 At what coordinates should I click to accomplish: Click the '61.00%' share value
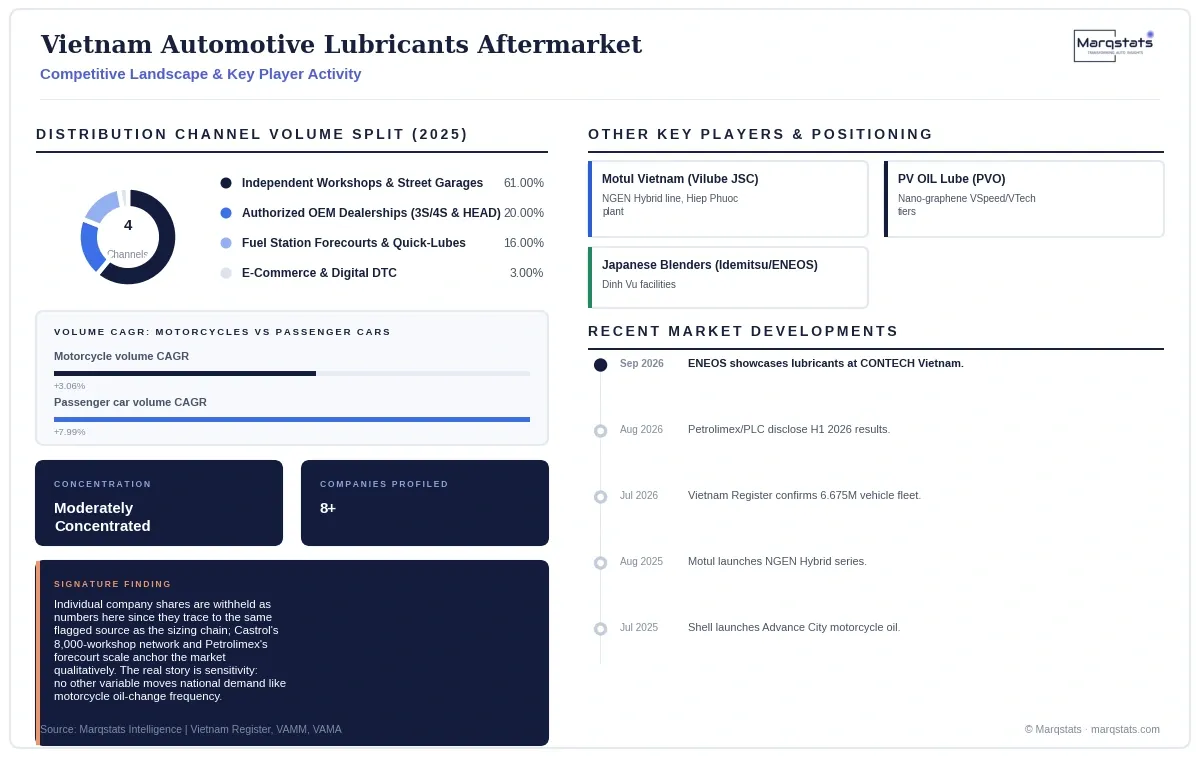(524, 183)
